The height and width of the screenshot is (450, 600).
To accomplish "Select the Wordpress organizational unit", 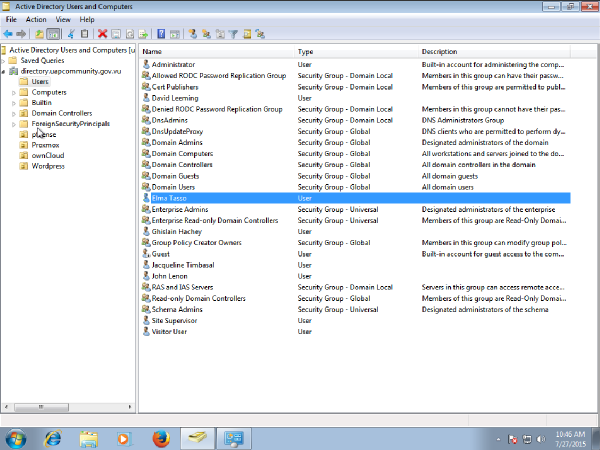I will [48, 166].
